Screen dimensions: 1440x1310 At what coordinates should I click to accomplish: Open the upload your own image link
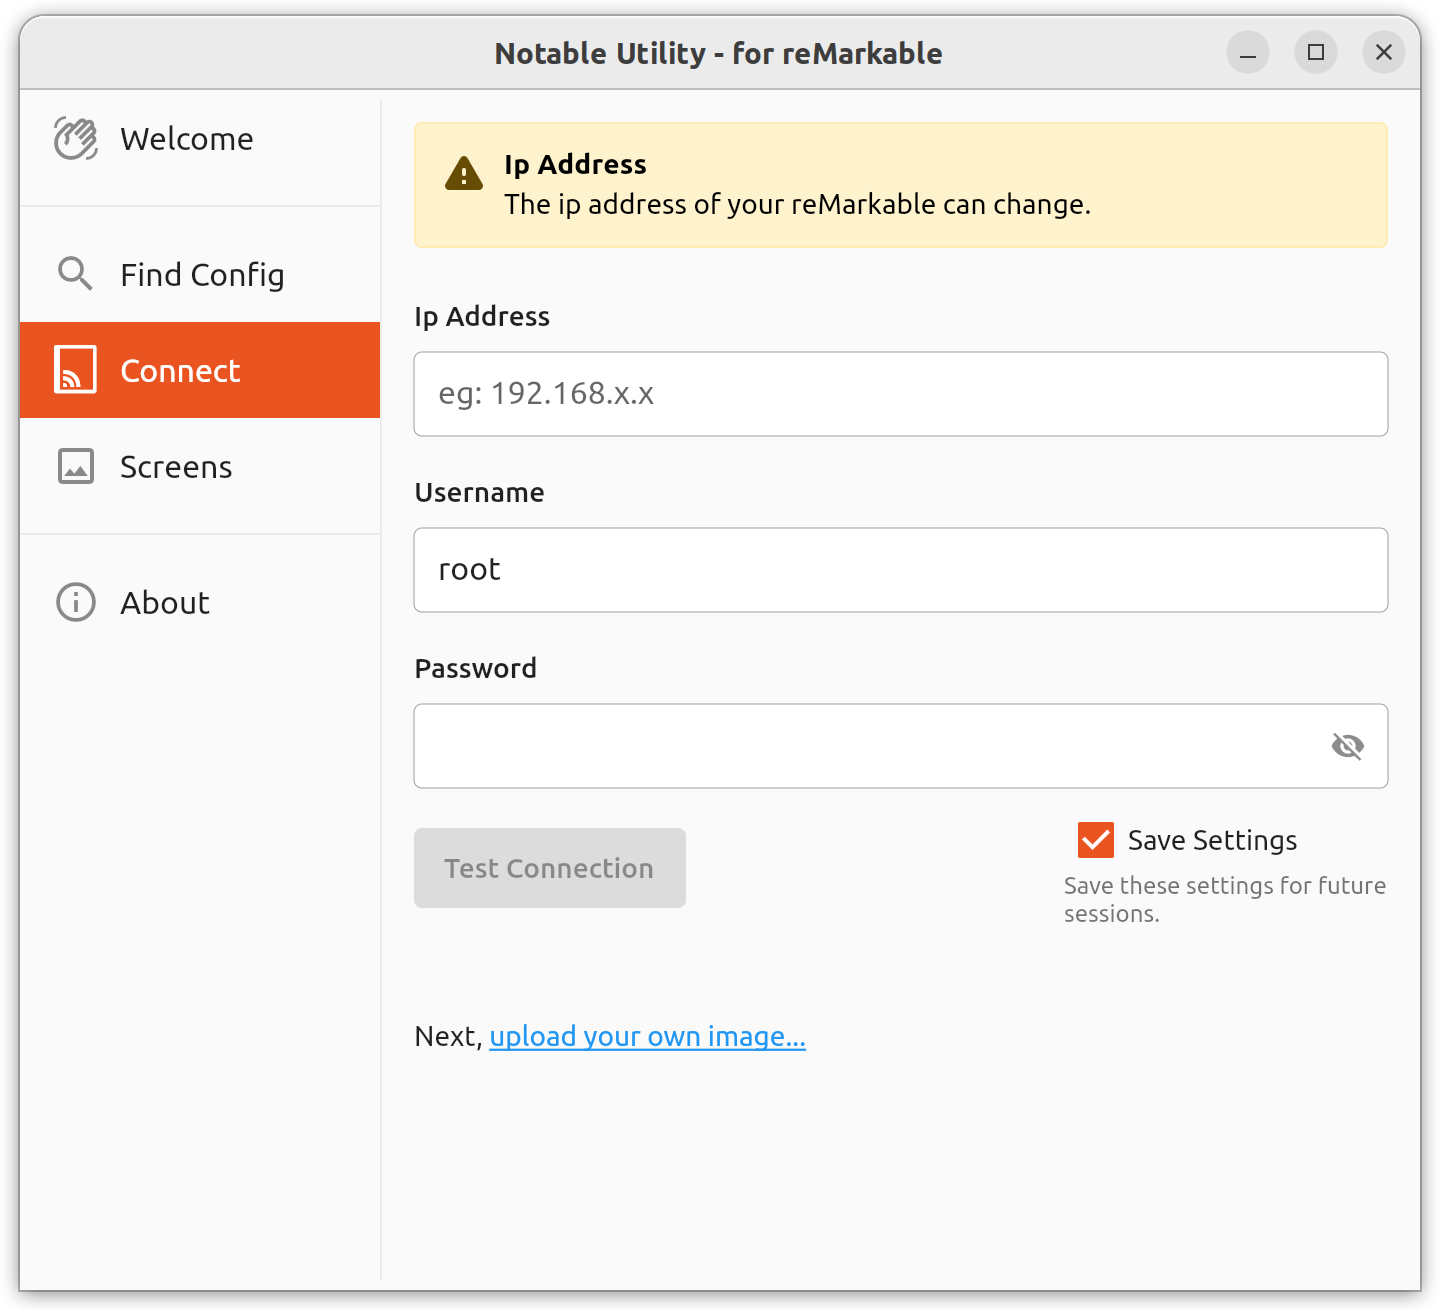pyautogui.click(x=646, y=1036)
